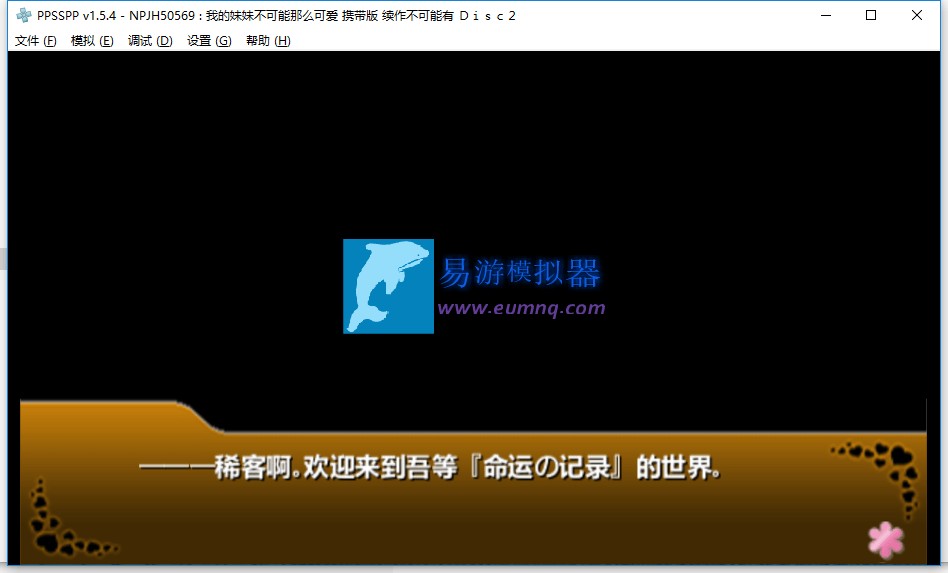This screenshot has height=573, width=948.
Task: Close the PPSSPP emulator window
Action: [917, 15]
